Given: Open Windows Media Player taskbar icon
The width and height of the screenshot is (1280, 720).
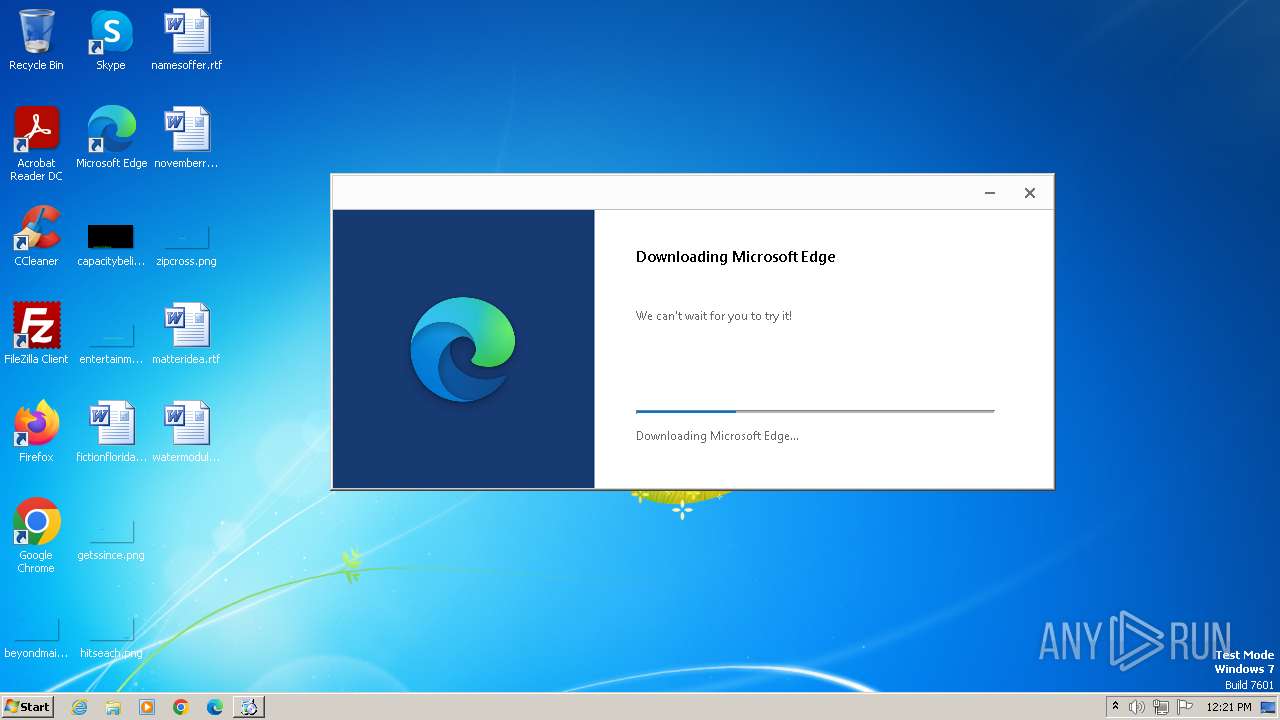Looking at the screenshot, I should tap(147, 707).
